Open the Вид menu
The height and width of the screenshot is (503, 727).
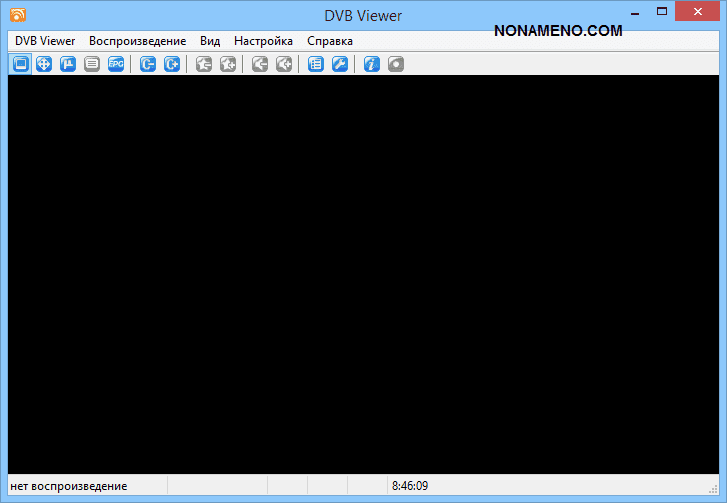[210, 41]
